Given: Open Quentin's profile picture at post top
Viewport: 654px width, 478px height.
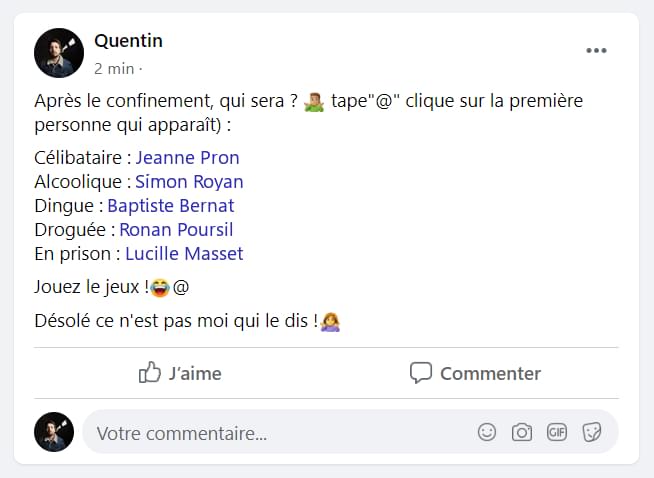Looking at the screenshot, I should coord(59,53).
